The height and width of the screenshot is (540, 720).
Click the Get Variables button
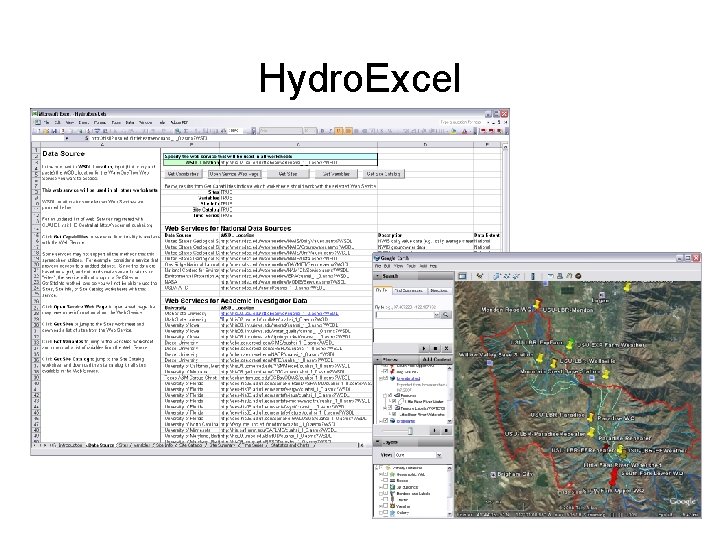click(336, 174)
